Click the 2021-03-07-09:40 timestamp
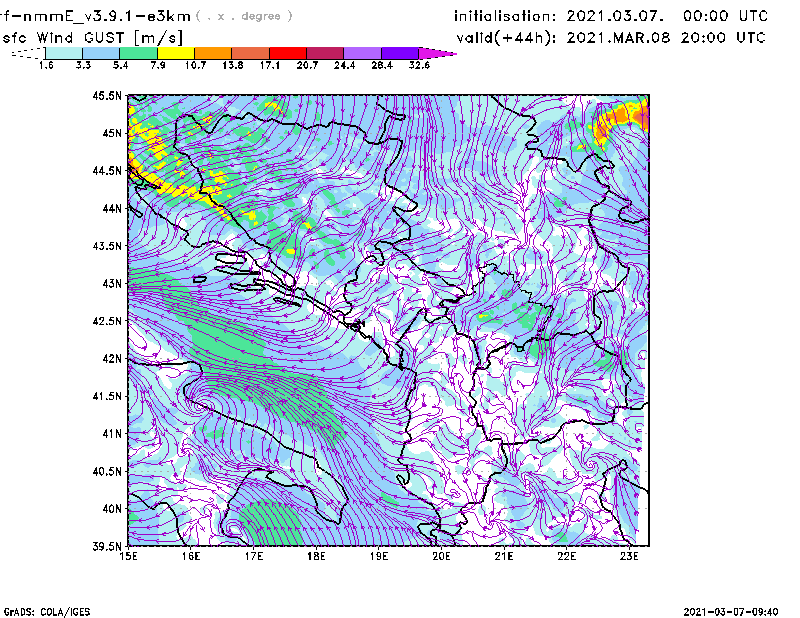Screen dimensions: 800x618 [731, 612]
